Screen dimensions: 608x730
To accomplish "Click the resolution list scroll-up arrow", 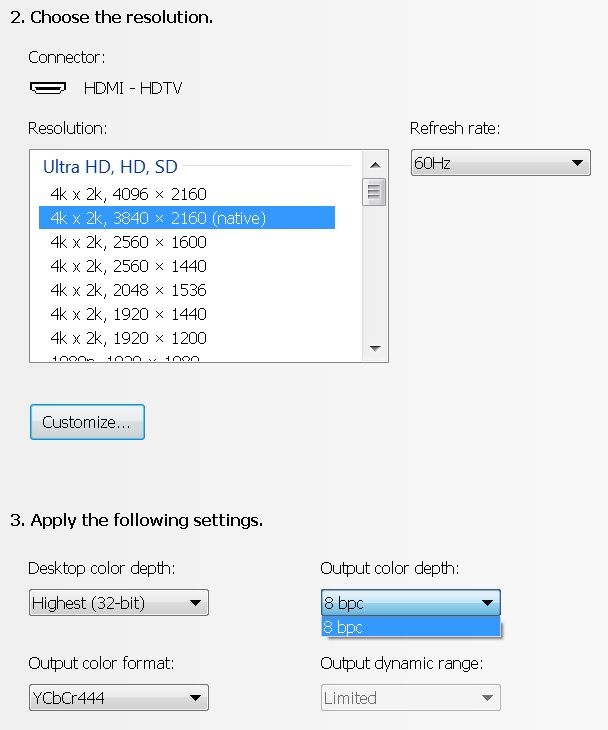I will click(x=376, y=164).
